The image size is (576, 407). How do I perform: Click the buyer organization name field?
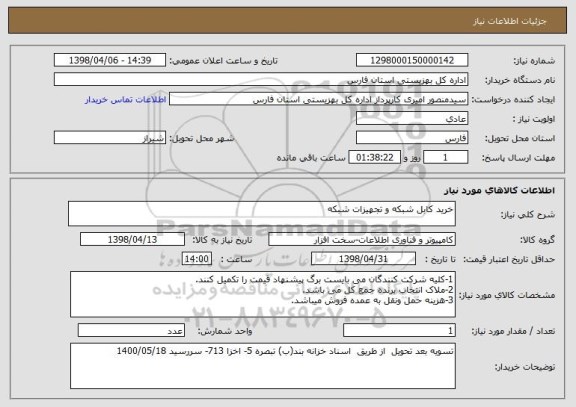(x=261, y=79)
